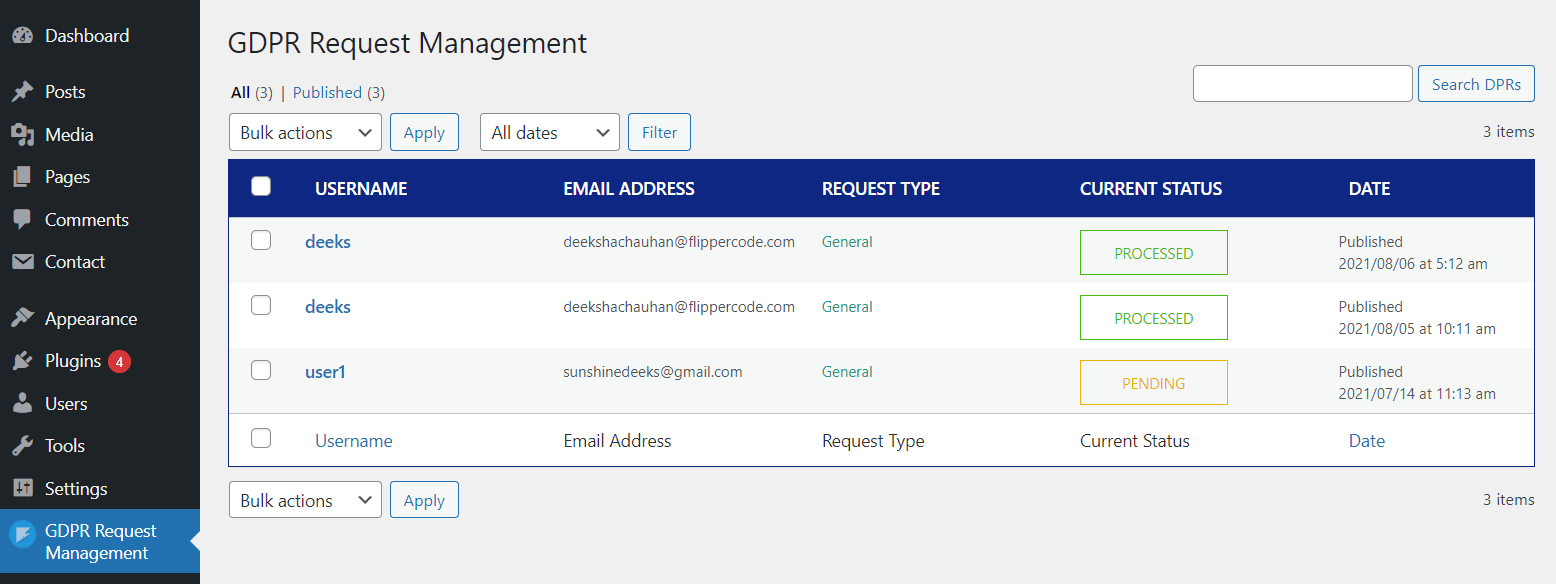Check the checkbox next to user1's request
The image size is (1556, 584).
click(261, 369)
